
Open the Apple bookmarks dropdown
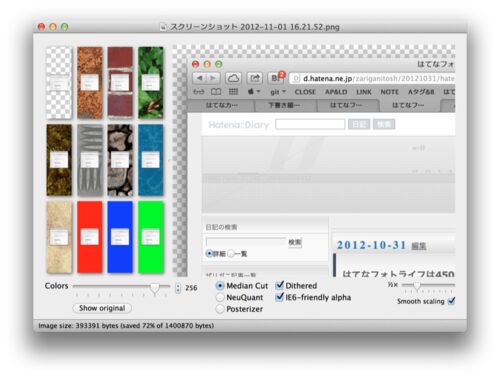point(254,92)
